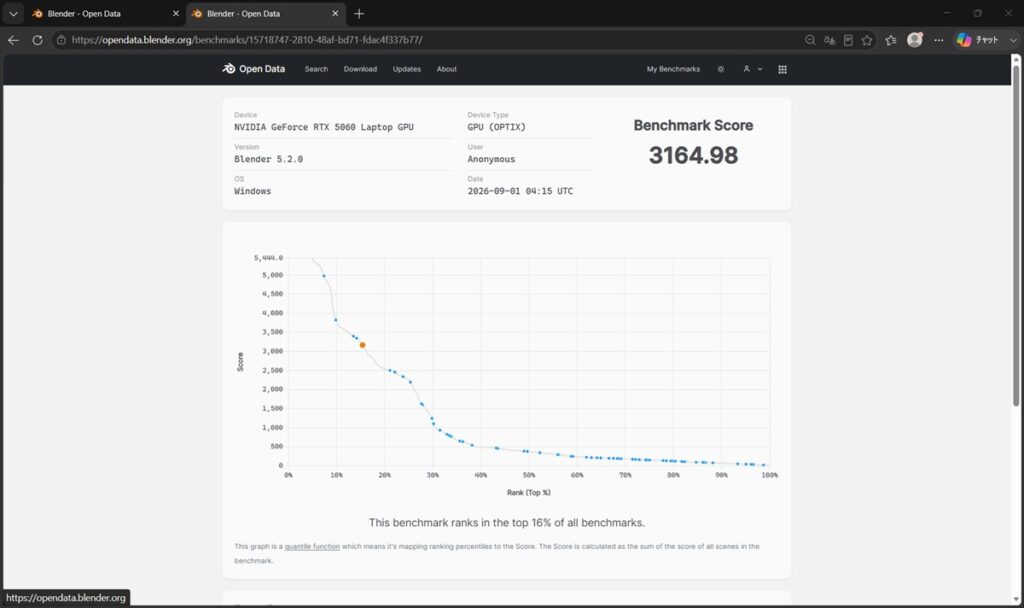Open the Copilot チャット button

click(x=978, y=40)
